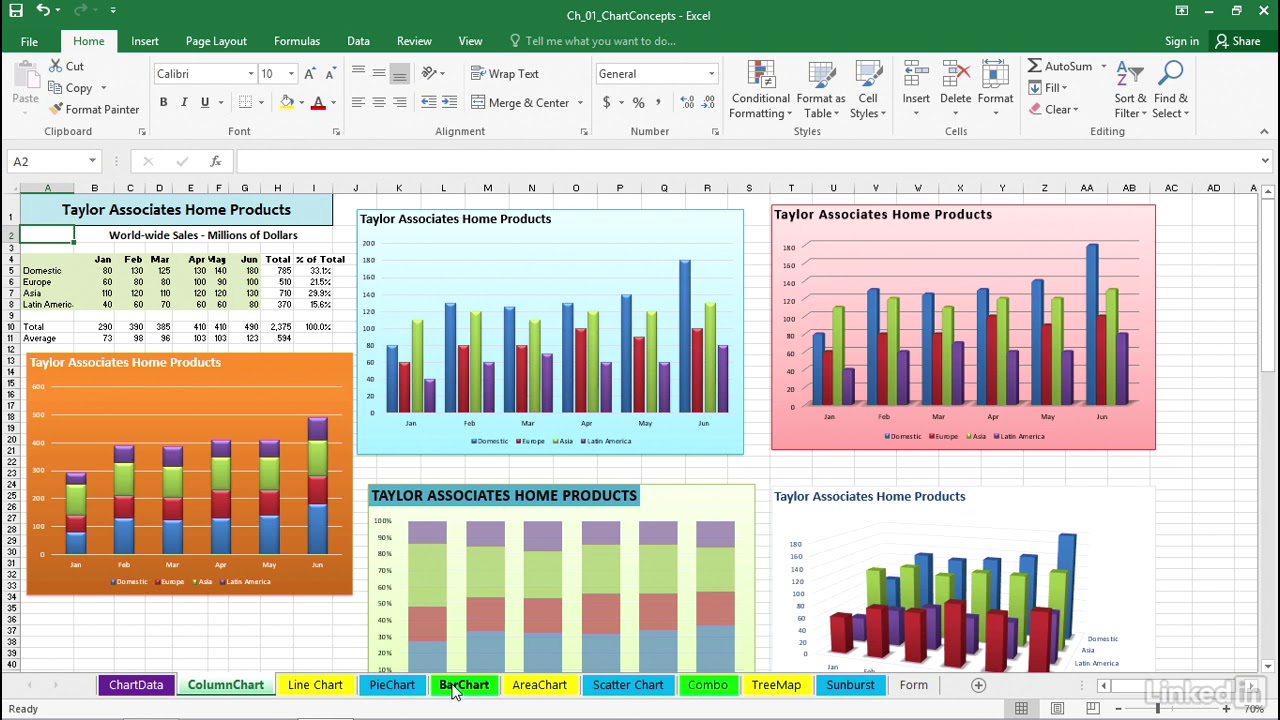Open the File menu

(29, 41)
